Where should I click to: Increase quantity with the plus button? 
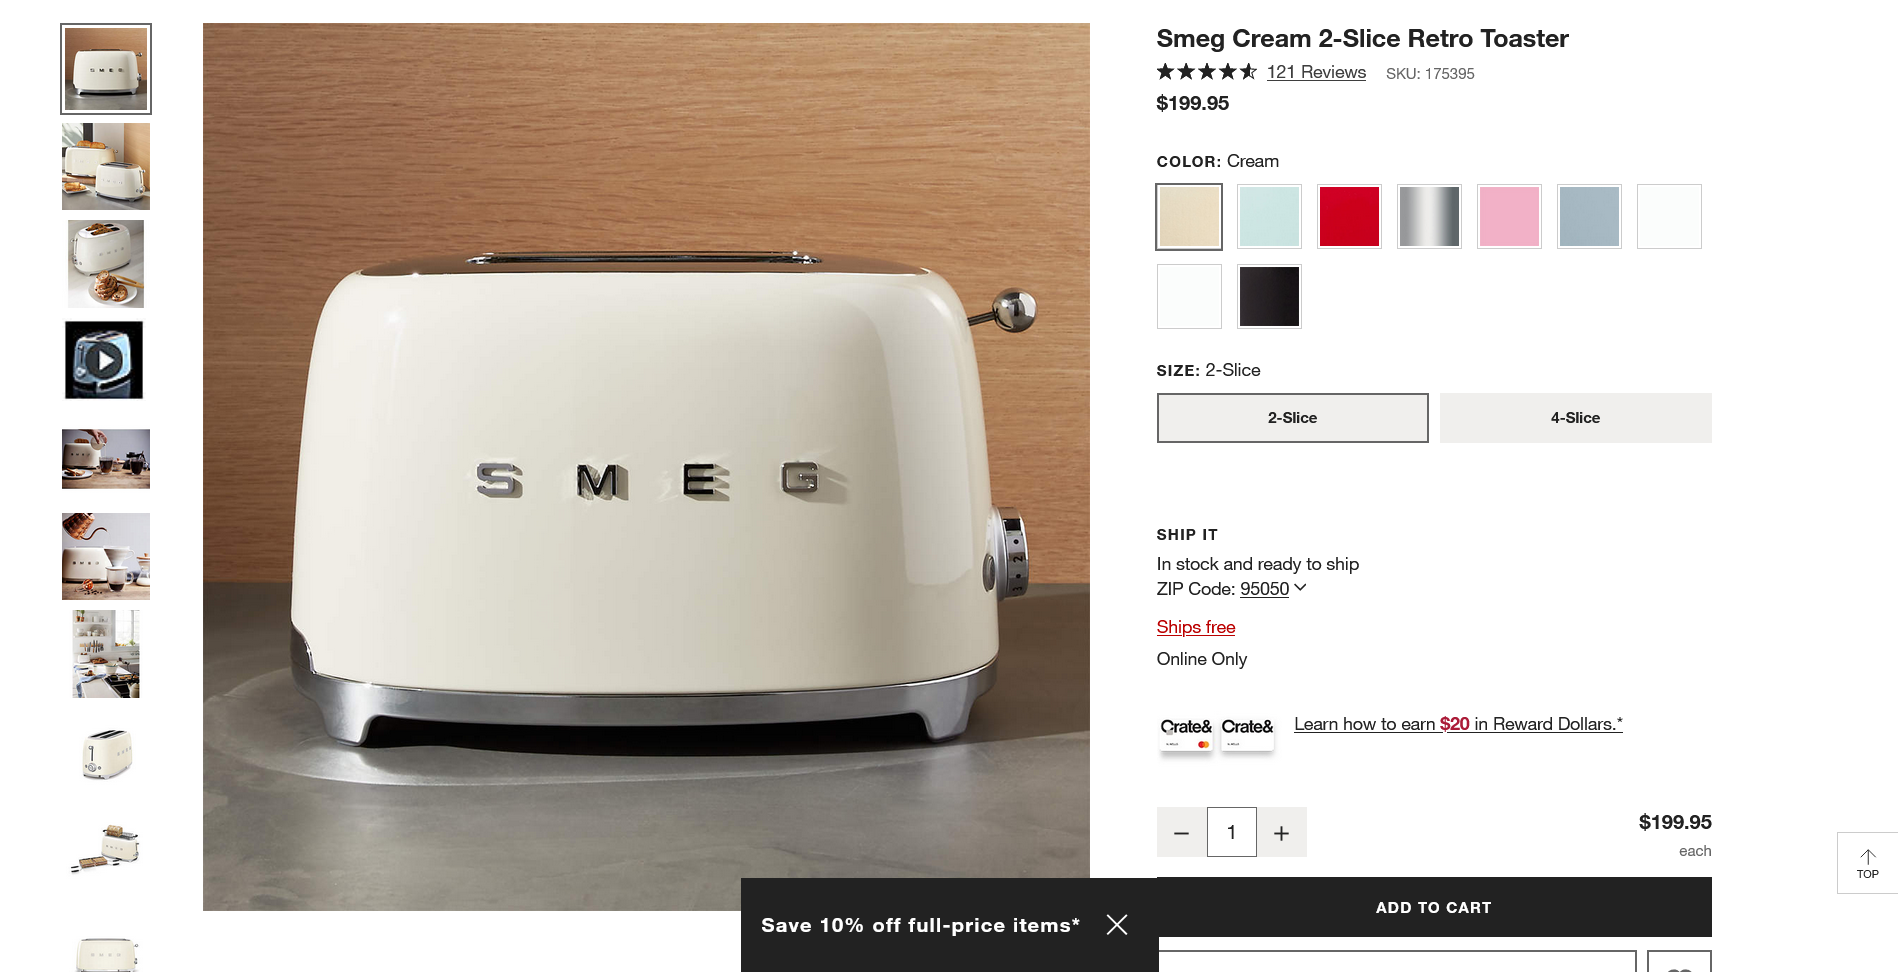(1281, 832)
